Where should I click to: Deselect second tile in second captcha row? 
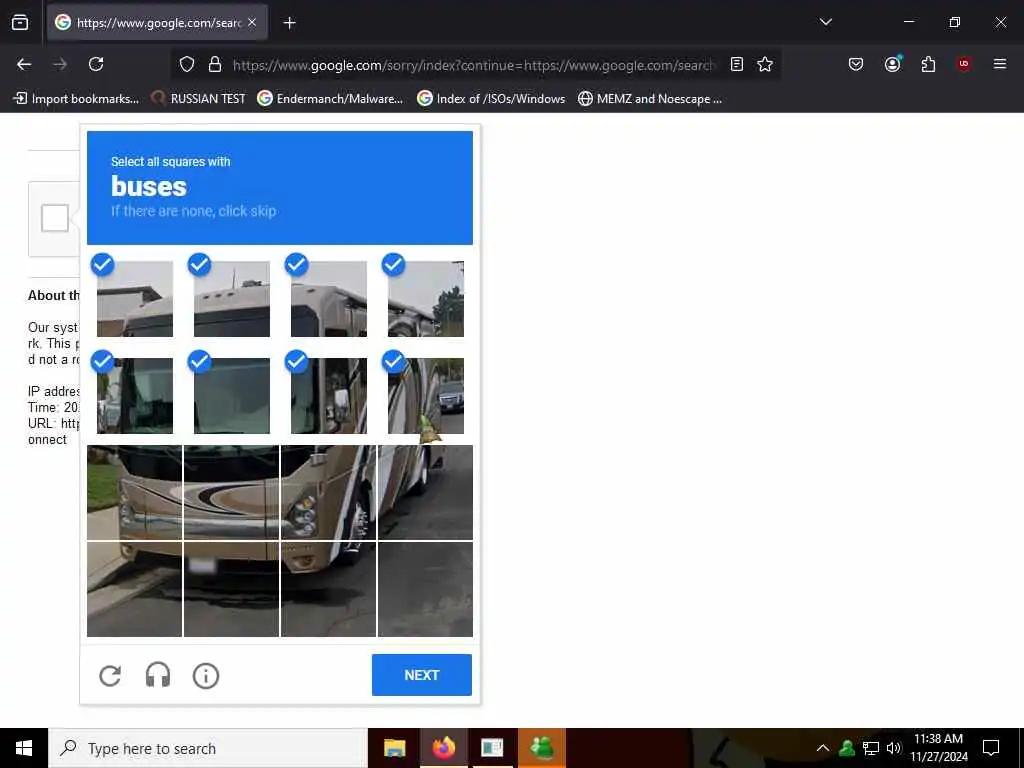pyautogui.click(x=232, y=396)
